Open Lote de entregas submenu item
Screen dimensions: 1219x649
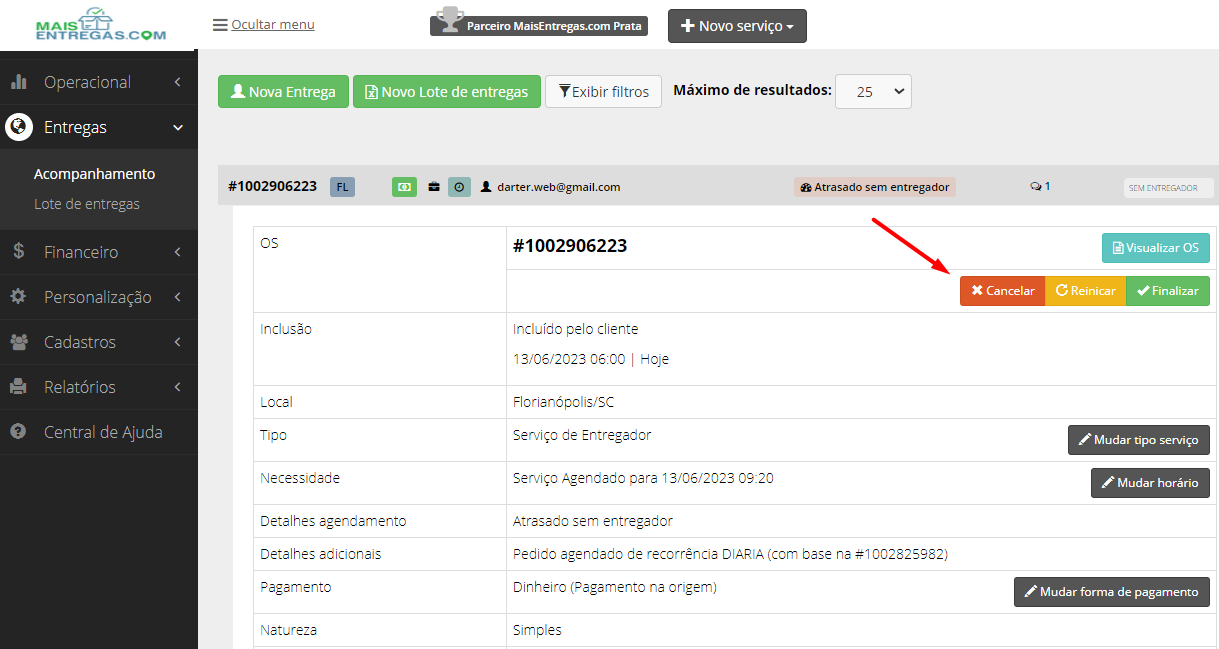(x=87, y=204)
